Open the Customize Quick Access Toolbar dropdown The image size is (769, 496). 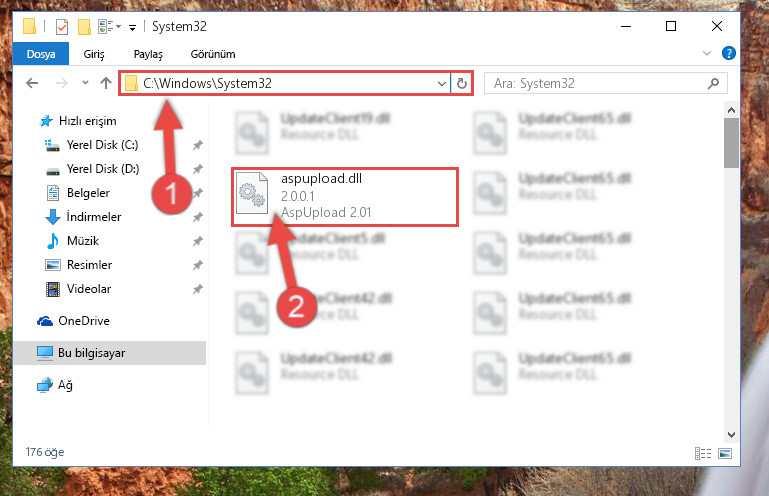tap(132, 27)
